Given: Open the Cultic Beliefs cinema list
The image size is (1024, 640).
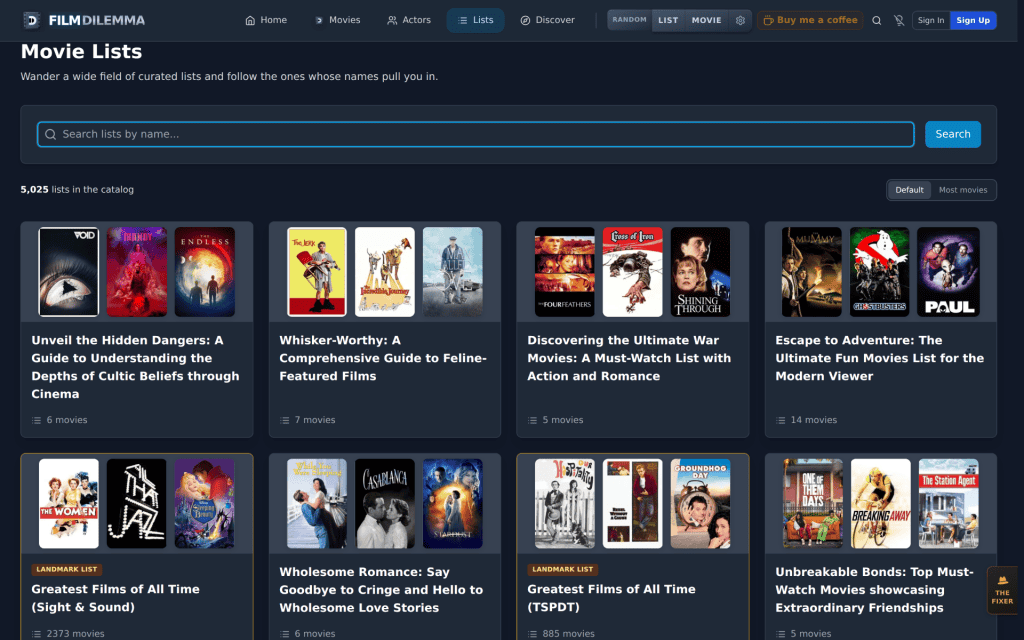Looking at the screenshot, I should 135,367.
